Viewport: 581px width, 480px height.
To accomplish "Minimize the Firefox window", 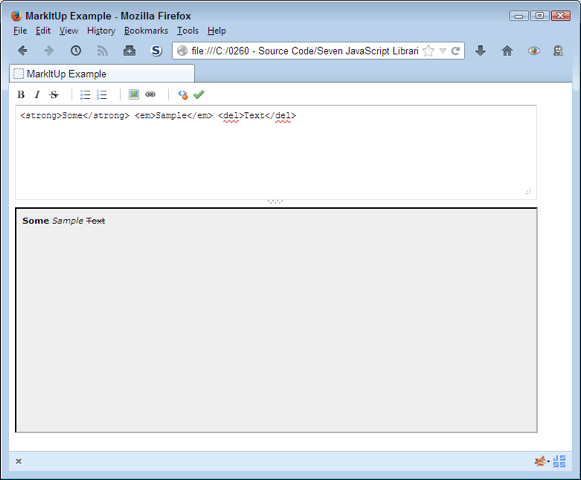I will 519,16.
